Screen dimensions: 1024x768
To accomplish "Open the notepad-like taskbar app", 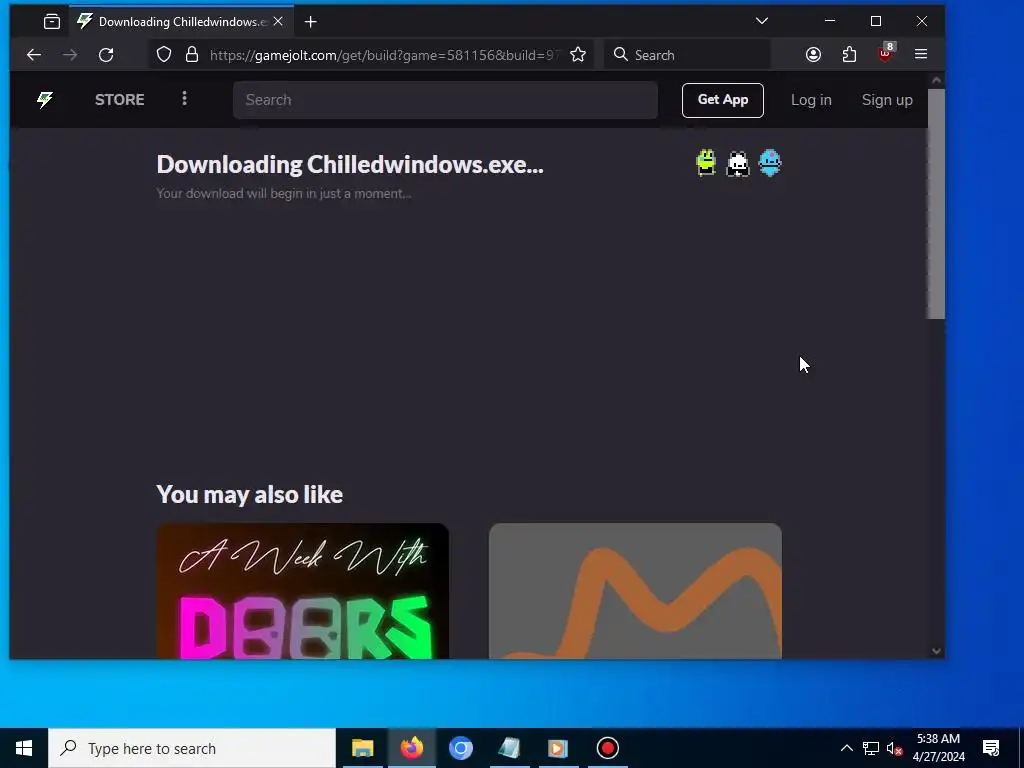I will tap(509, 748).
